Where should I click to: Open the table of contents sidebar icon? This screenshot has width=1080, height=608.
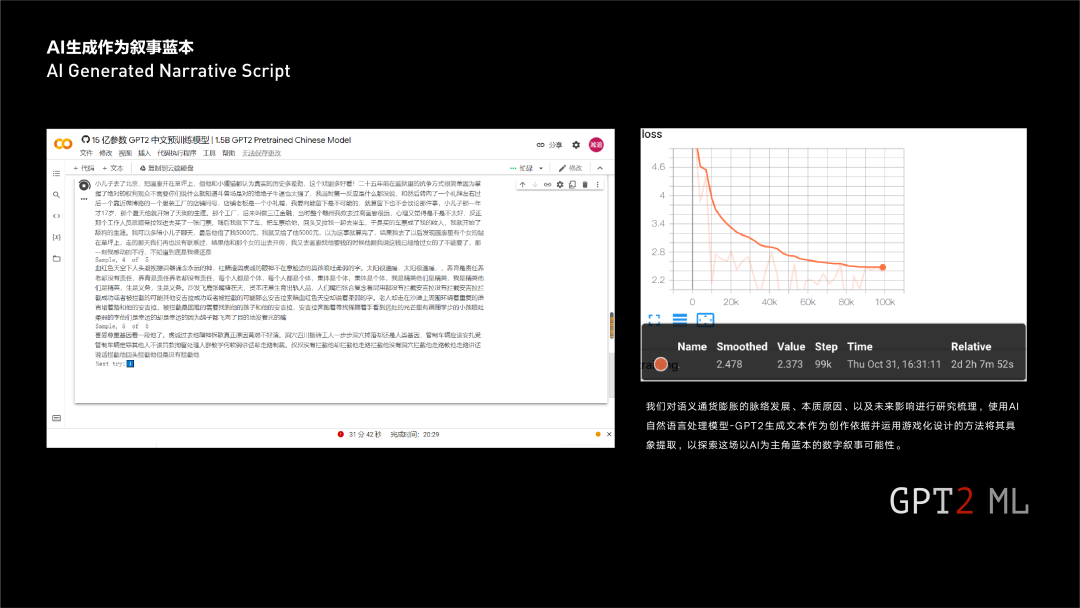click(56, 174)
